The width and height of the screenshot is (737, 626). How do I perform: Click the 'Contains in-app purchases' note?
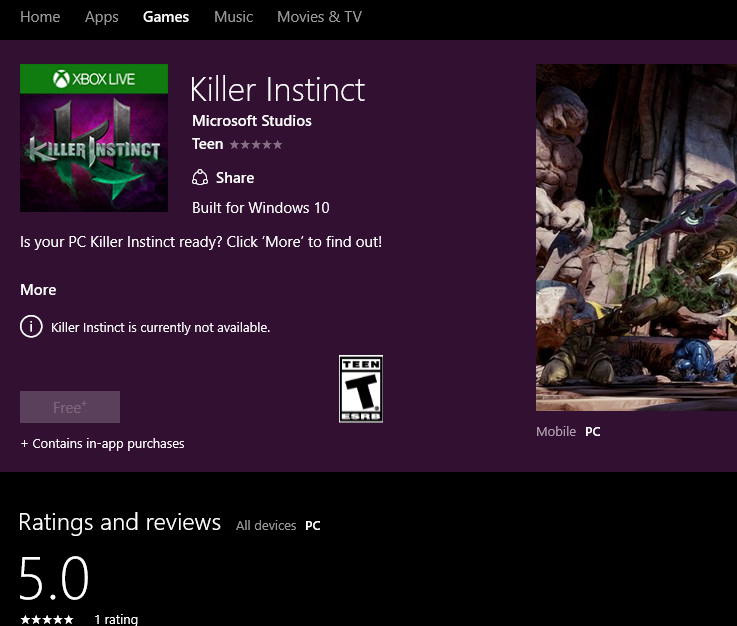click(x=102, y=444)
